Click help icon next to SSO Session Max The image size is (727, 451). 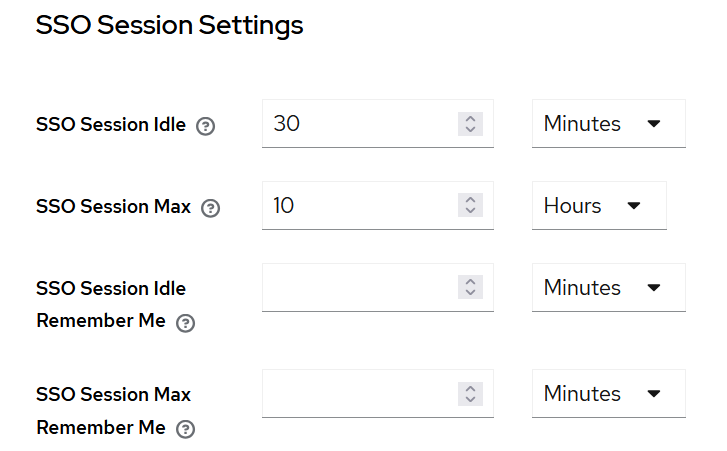coord(210,208)
